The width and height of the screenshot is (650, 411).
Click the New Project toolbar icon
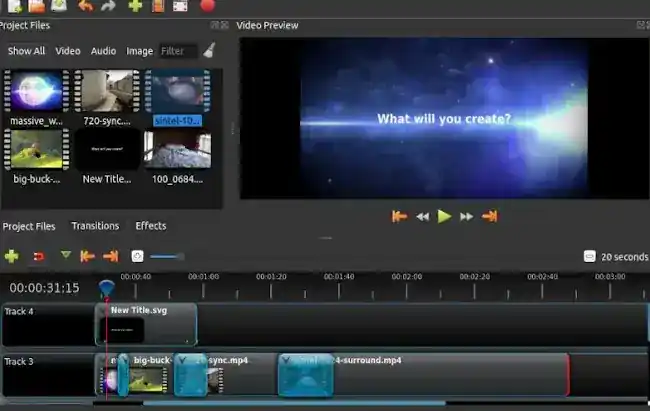pos(15,5)
